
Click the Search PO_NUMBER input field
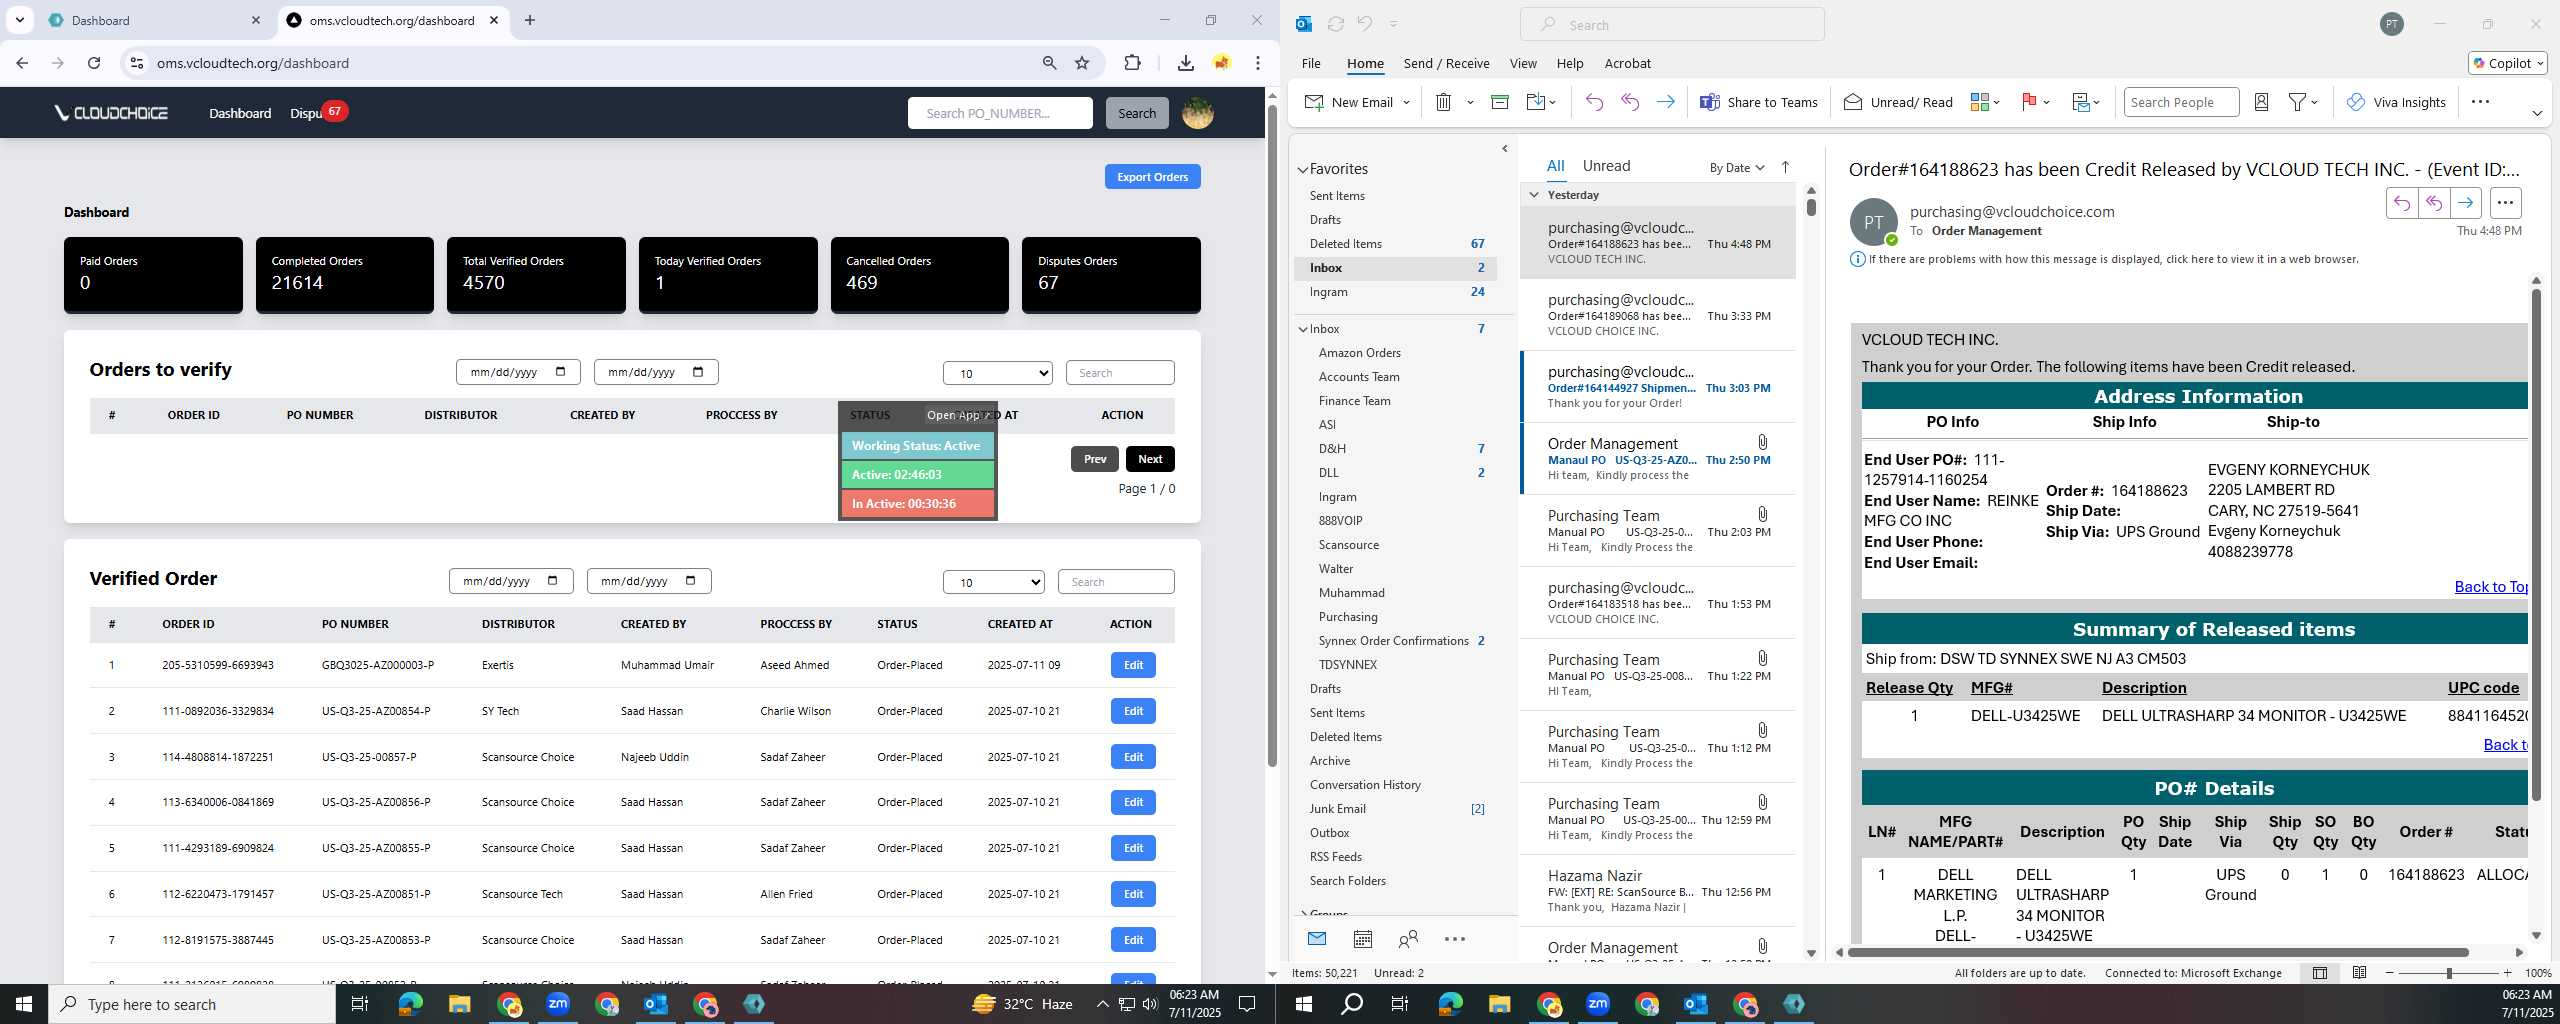point(1000,113)
